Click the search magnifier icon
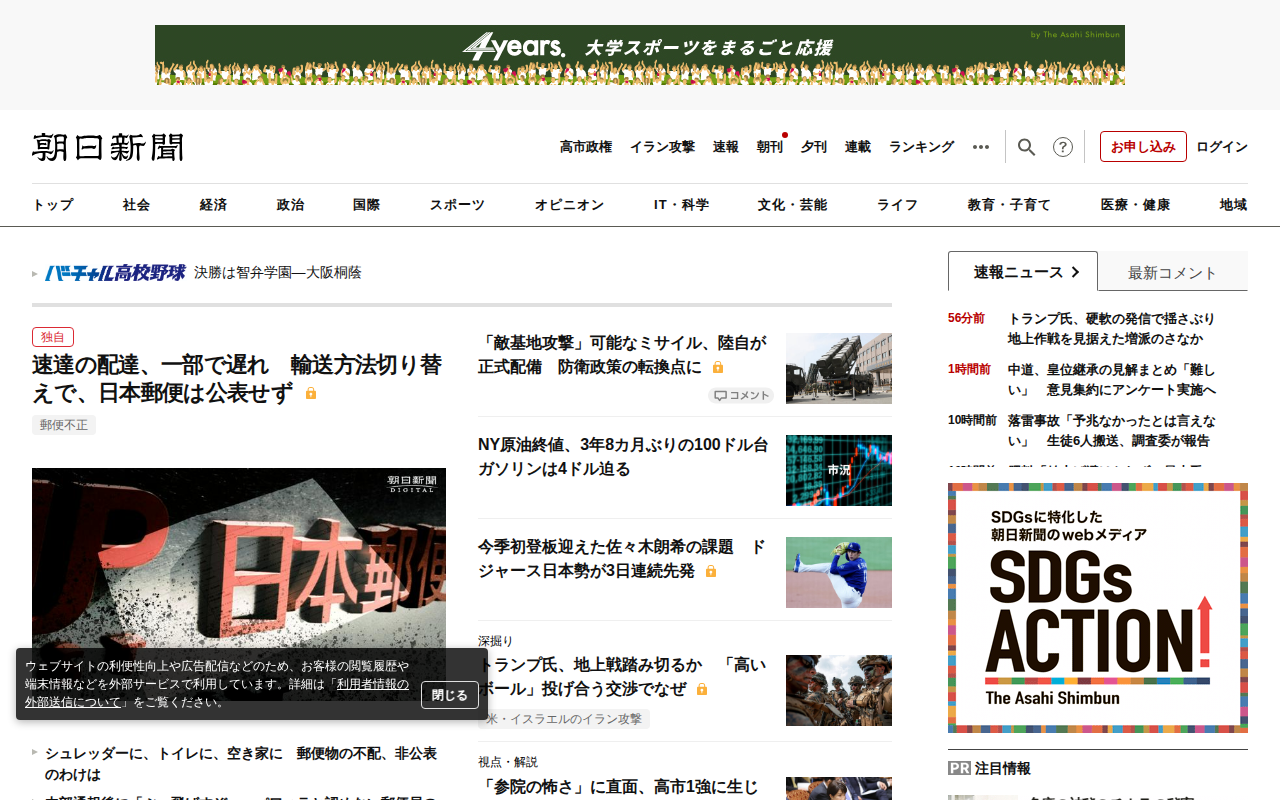The height and width of the screenshot is (800, 1280). [1026, 147]
